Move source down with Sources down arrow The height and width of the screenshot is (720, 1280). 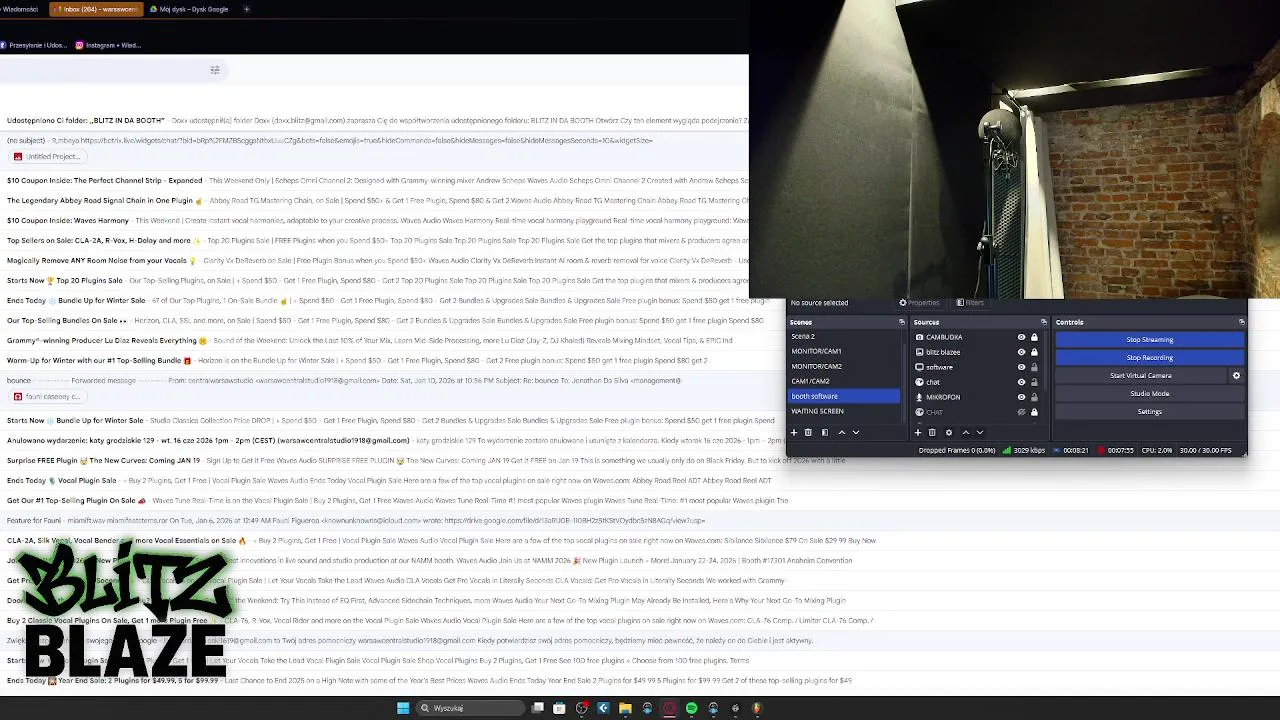[x=979, y=432]
